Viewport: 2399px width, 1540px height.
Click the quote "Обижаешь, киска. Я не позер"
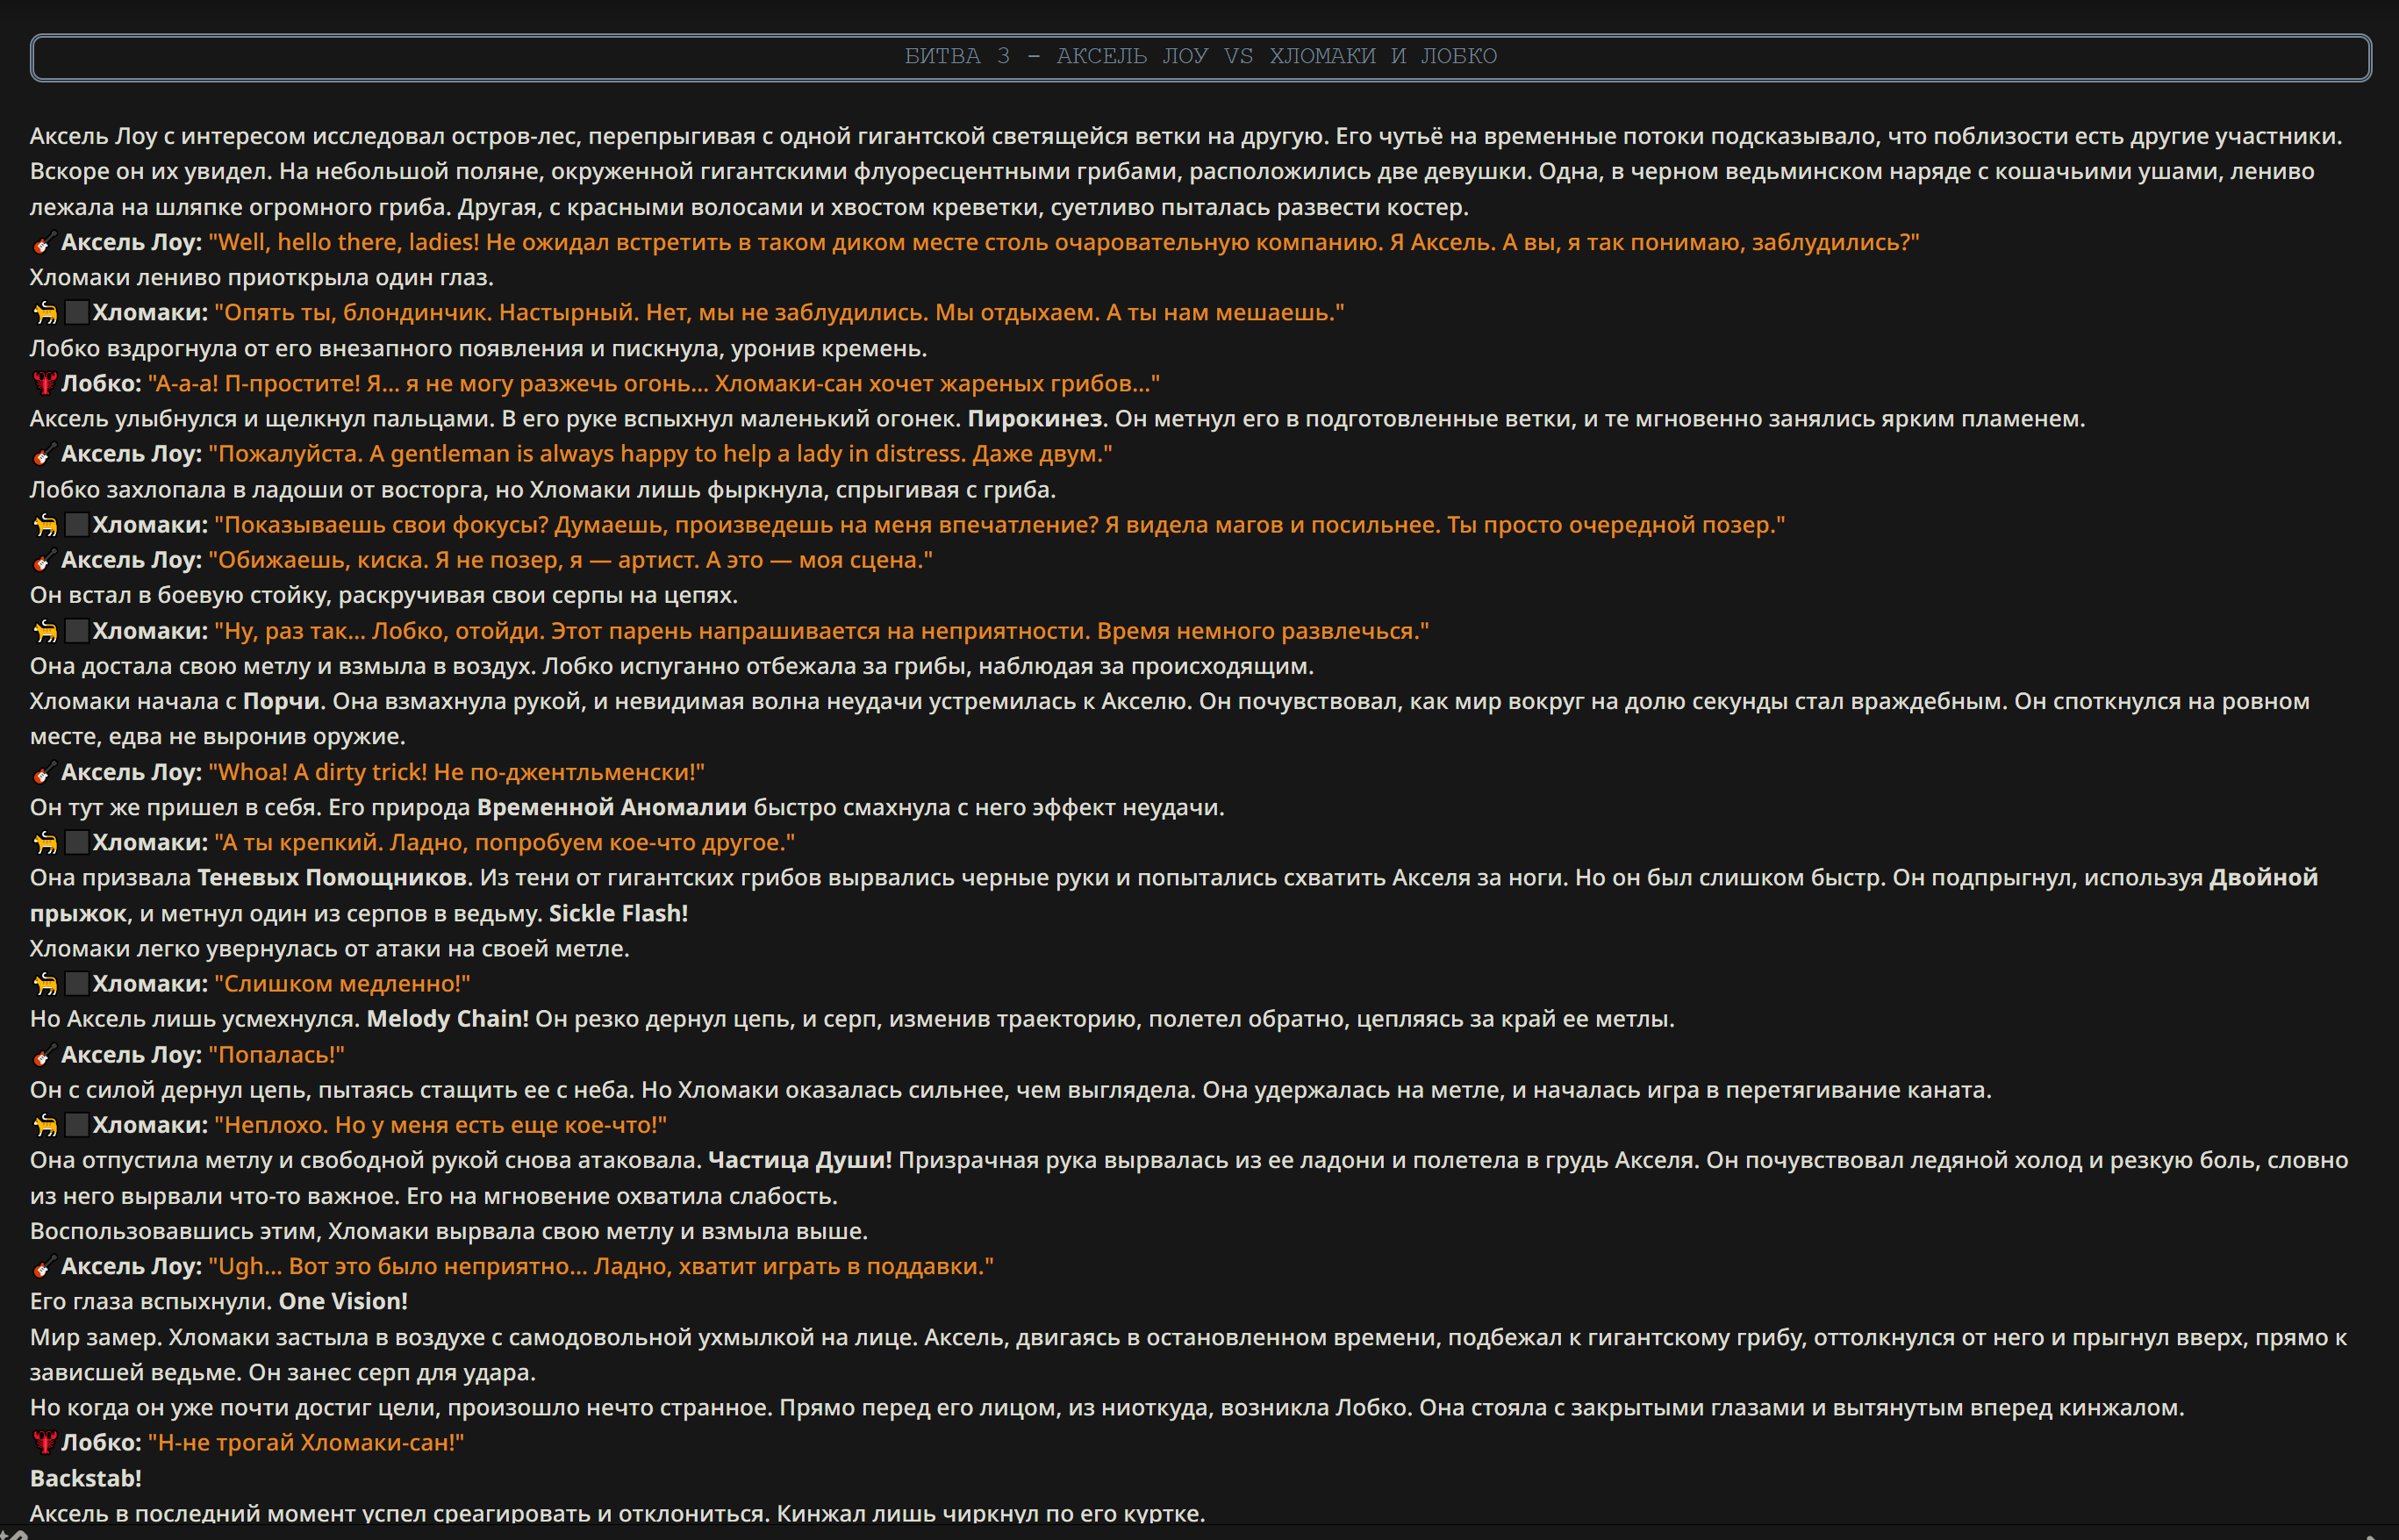click(x=570, y=560)
